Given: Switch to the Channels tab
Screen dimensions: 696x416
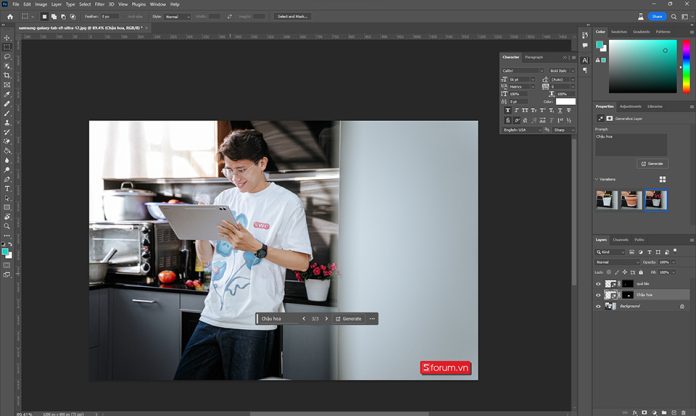Looking at the screenshot, I should 620,240.
